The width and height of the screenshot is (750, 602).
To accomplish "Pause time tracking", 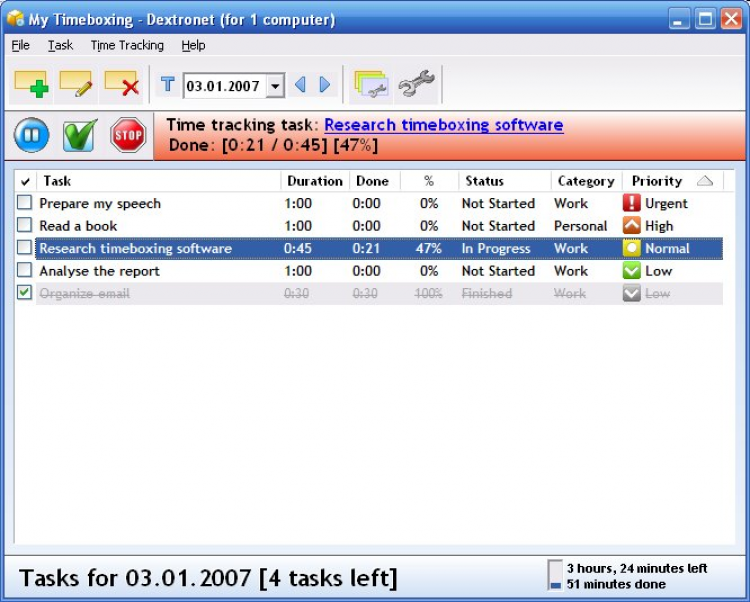I will [32, 135].
